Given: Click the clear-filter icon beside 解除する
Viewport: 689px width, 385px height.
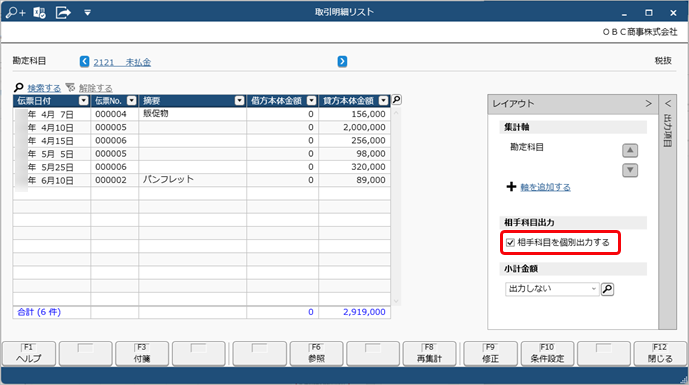Looking at the screenshot, I should [x=70, y=87].
